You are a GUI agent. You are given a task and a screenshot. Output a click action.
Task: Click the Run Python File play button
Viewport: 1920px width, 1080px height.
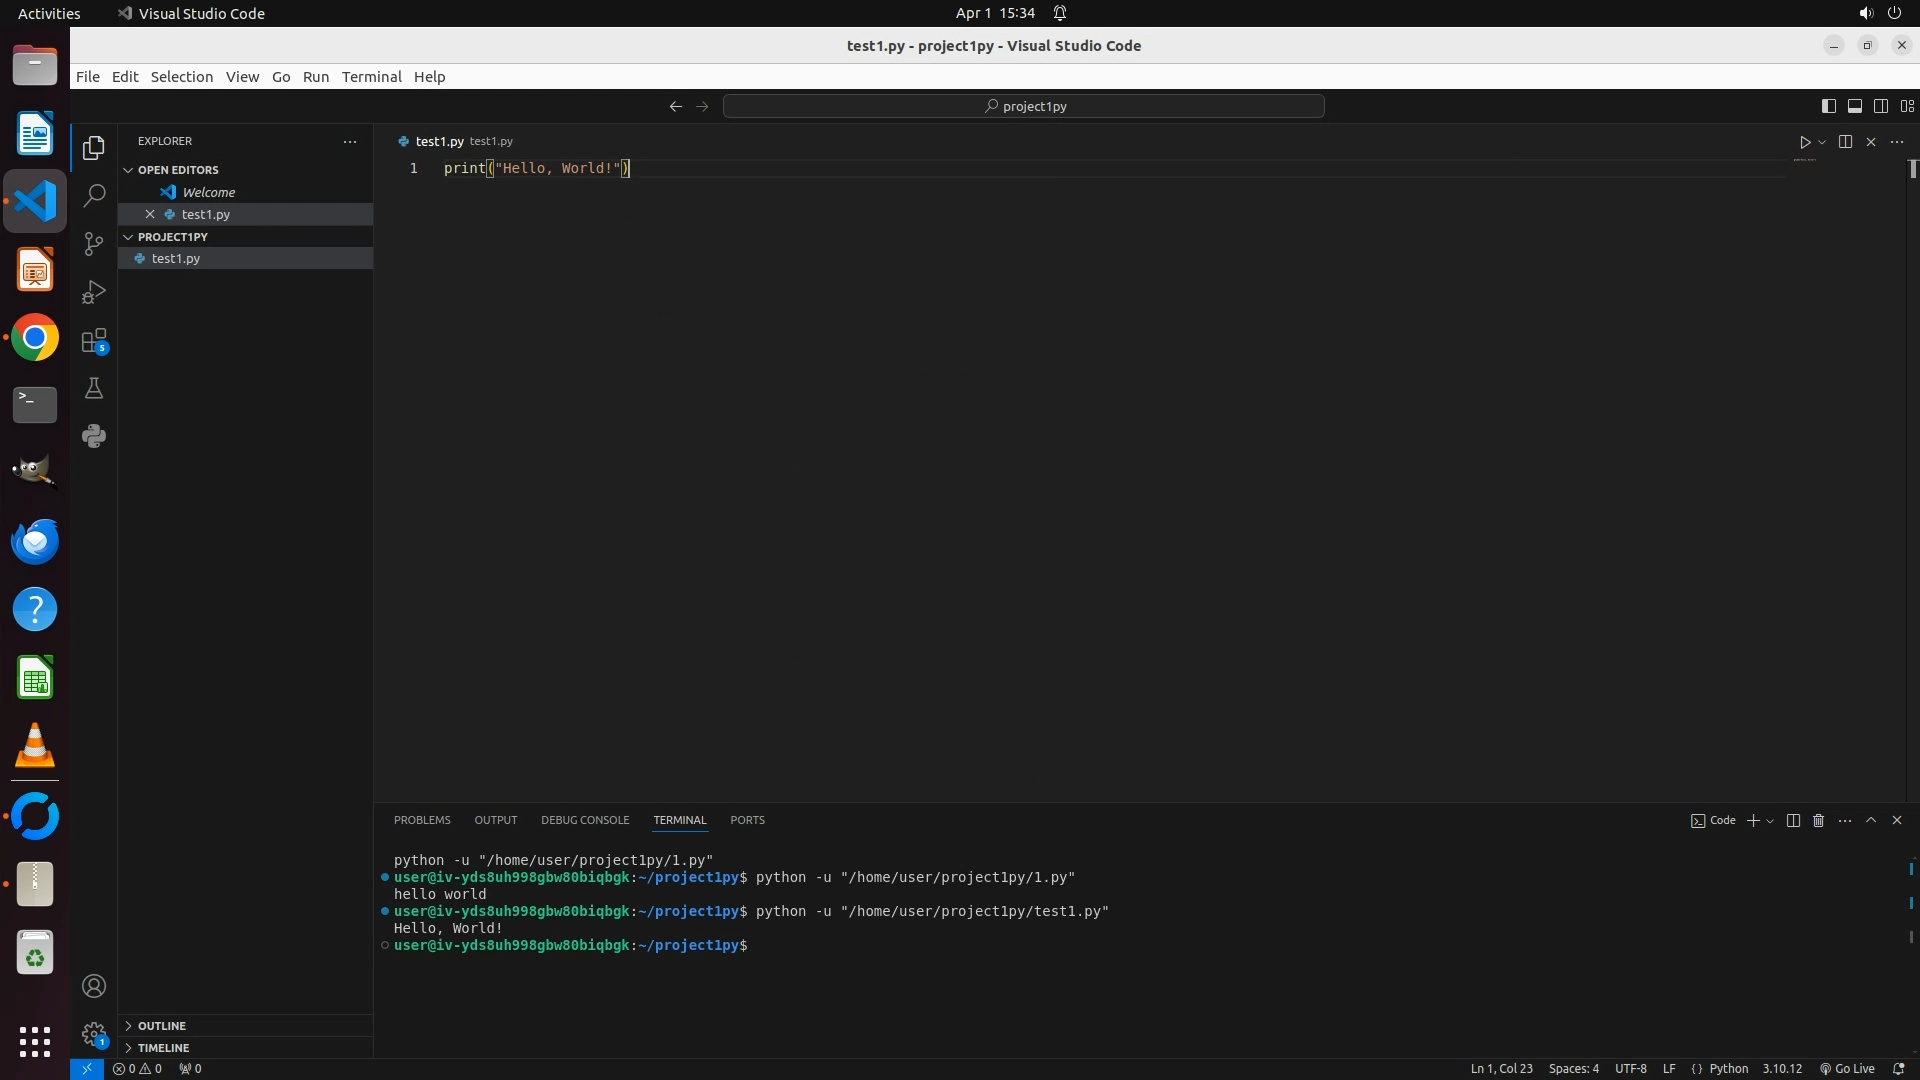click(x=1804, y=142)
